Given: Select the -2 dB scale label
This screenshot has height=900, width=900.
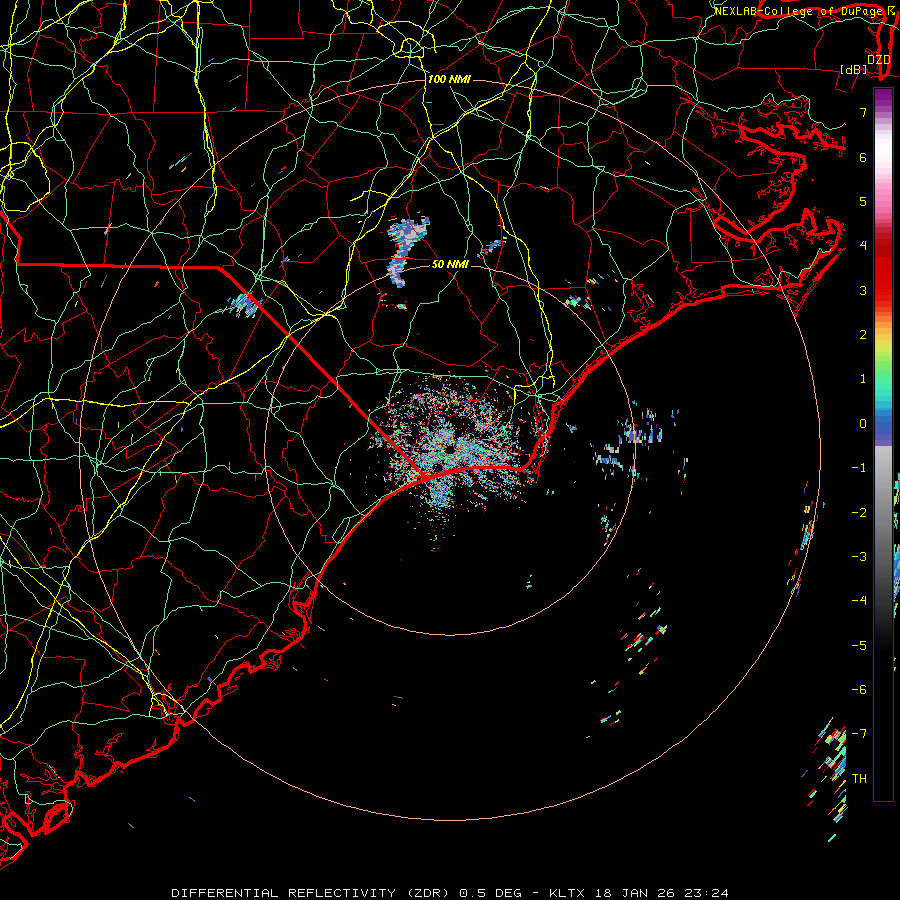Looking at the screenshot, I should [859, 513].
